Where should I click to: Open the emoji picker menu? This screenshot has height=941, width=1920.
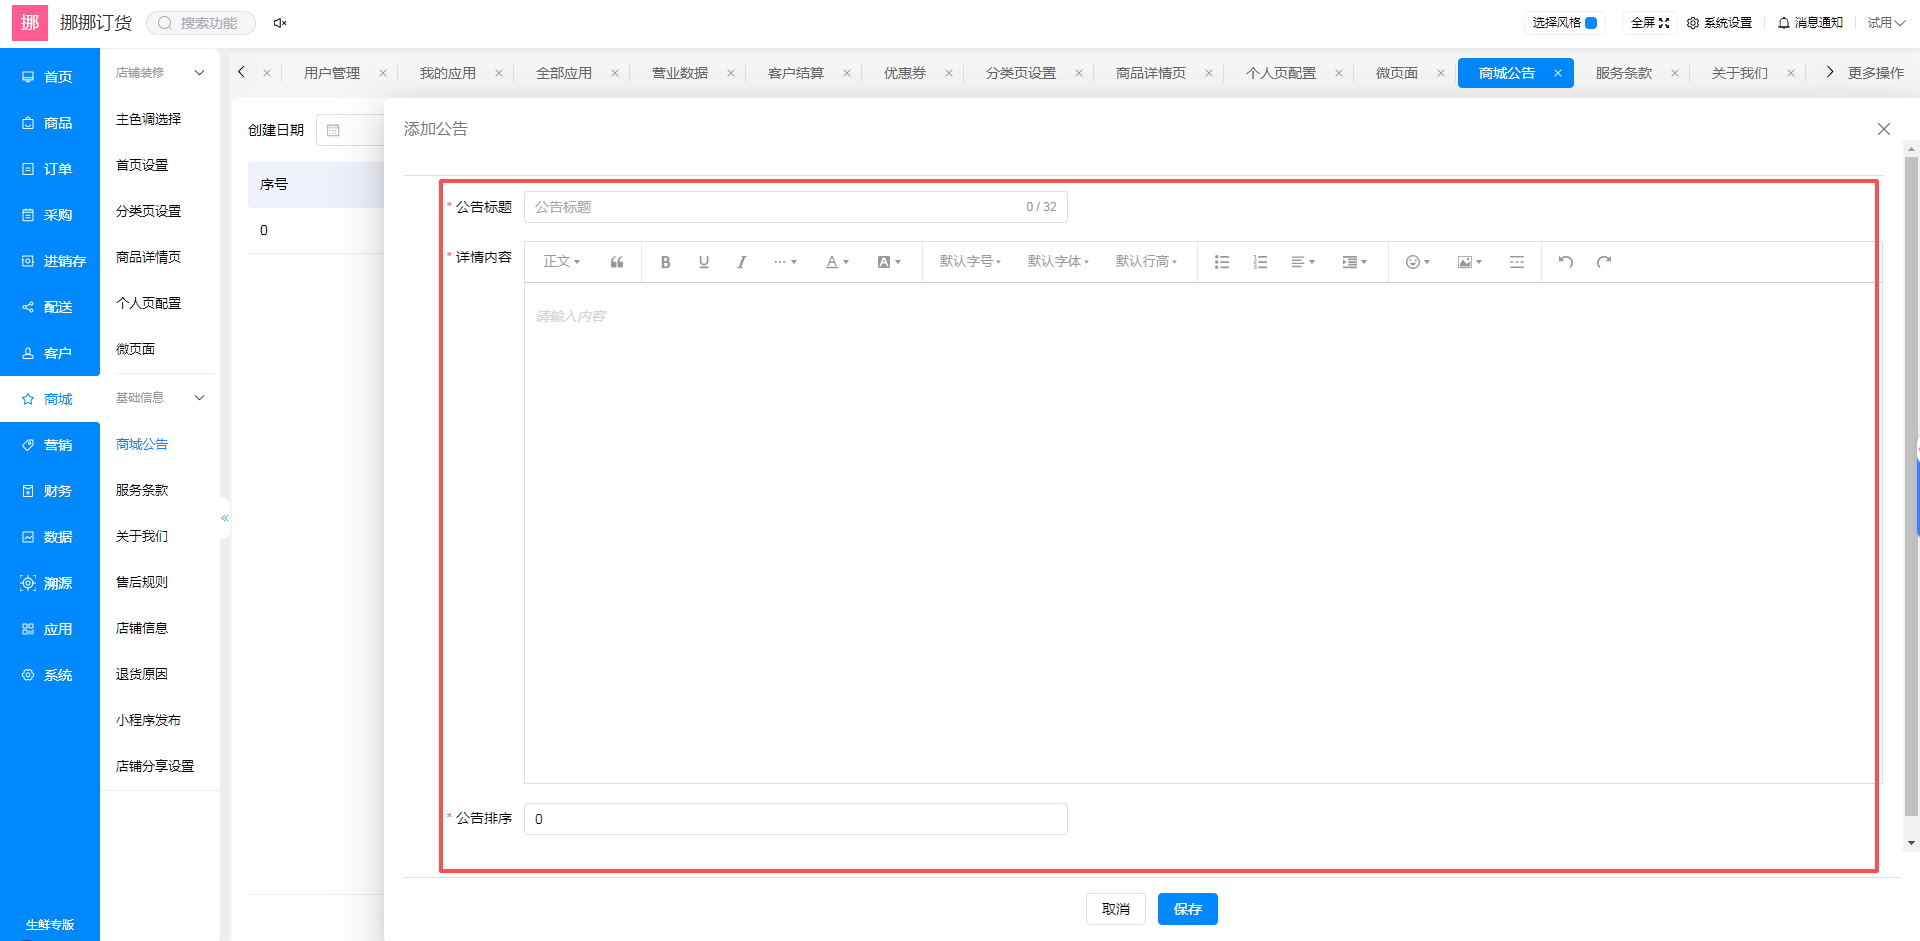tap(1418, 262)
